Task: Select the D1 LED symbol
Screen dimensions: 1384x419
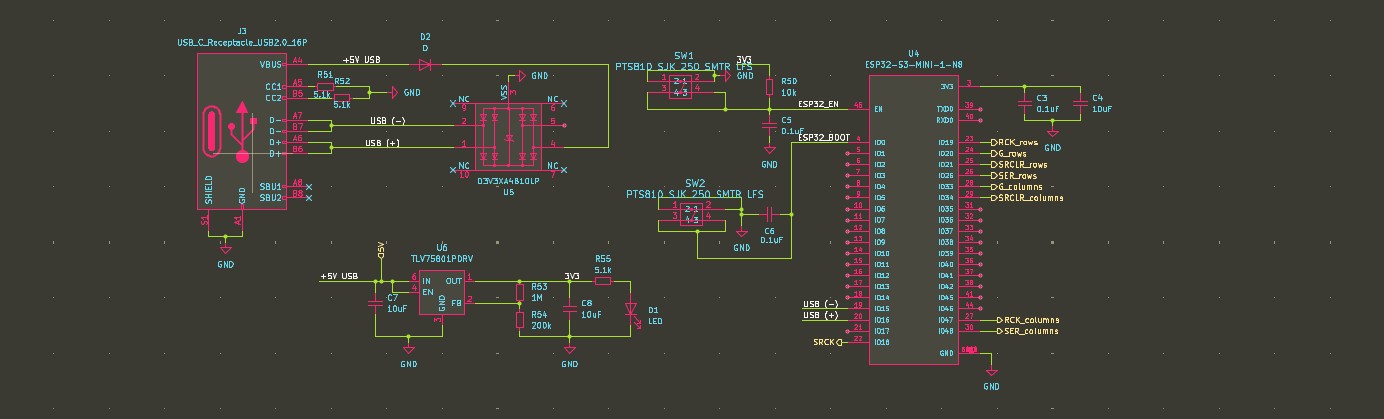Action: point(631,309)
